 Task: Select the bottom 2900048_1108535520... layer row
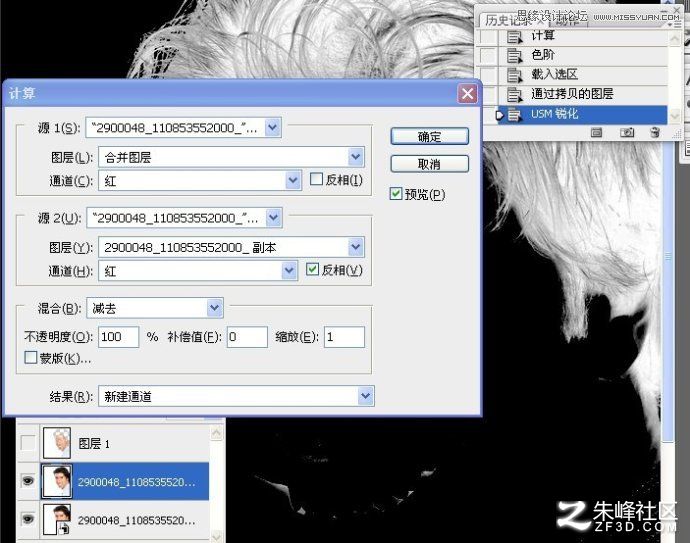pyautogui.click(x=113, y=520)
